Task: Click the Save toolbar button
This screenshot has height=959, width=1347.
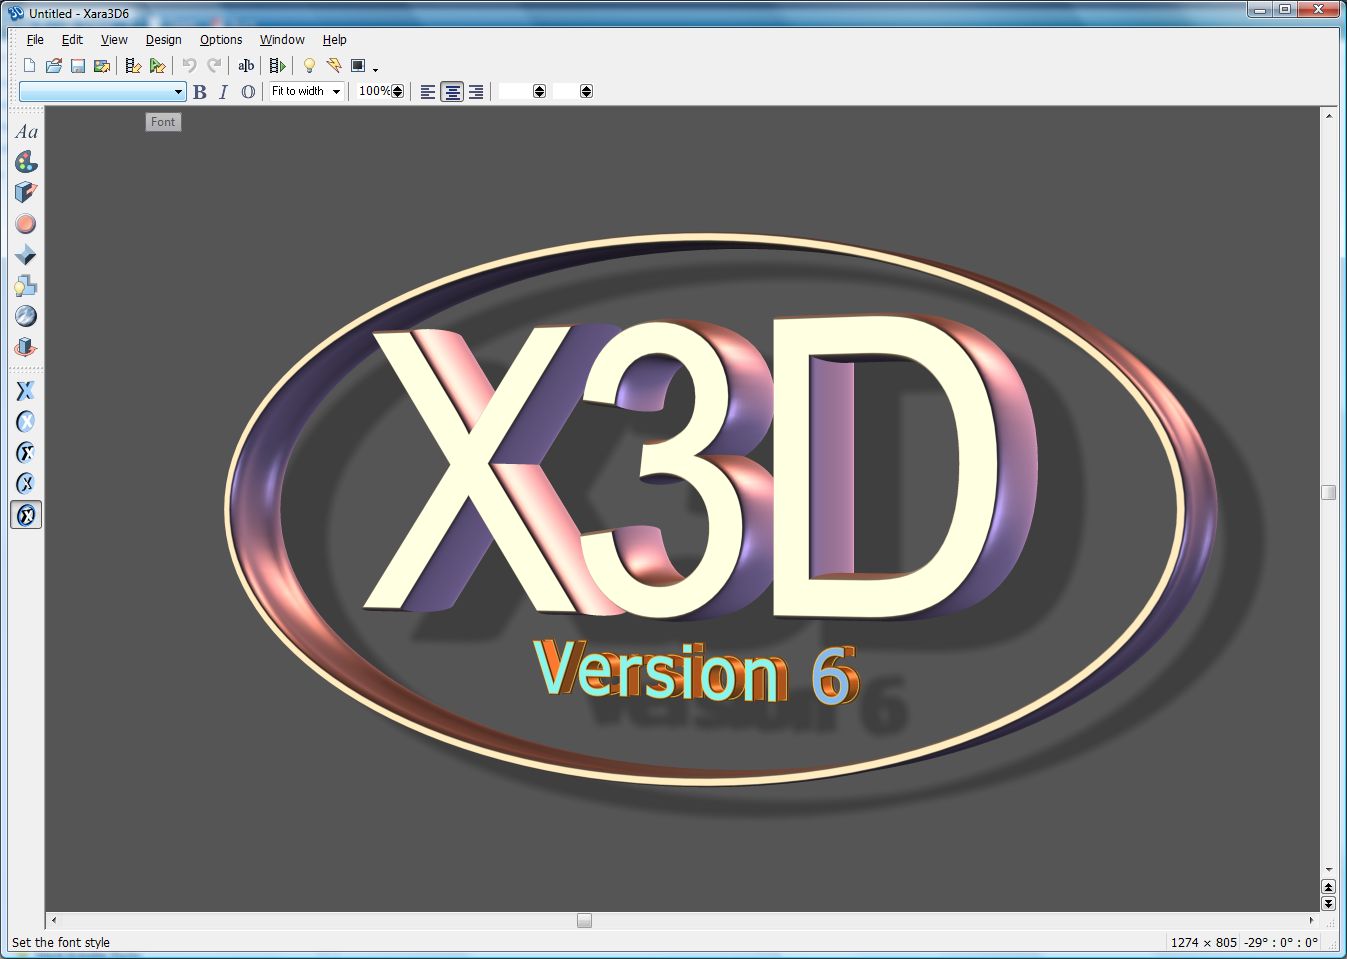Action: 78,65
